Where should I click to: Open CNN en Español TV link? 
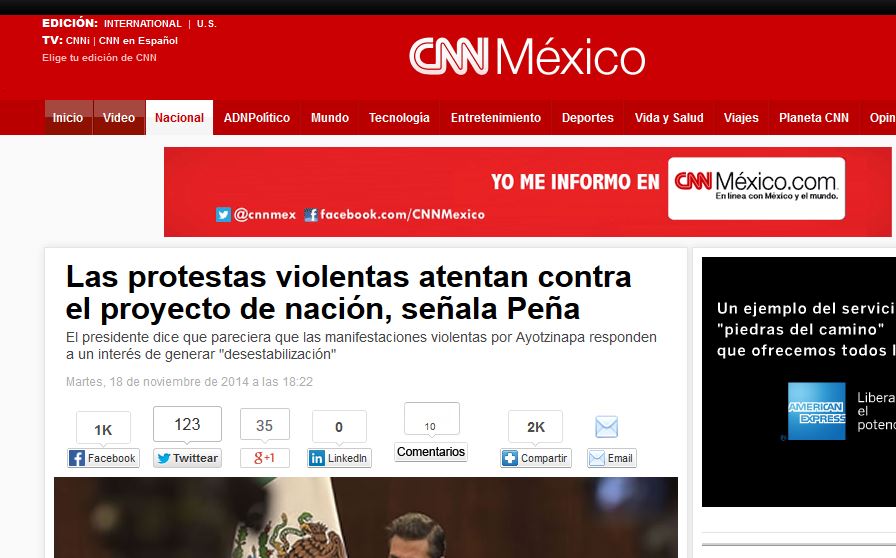138,41
